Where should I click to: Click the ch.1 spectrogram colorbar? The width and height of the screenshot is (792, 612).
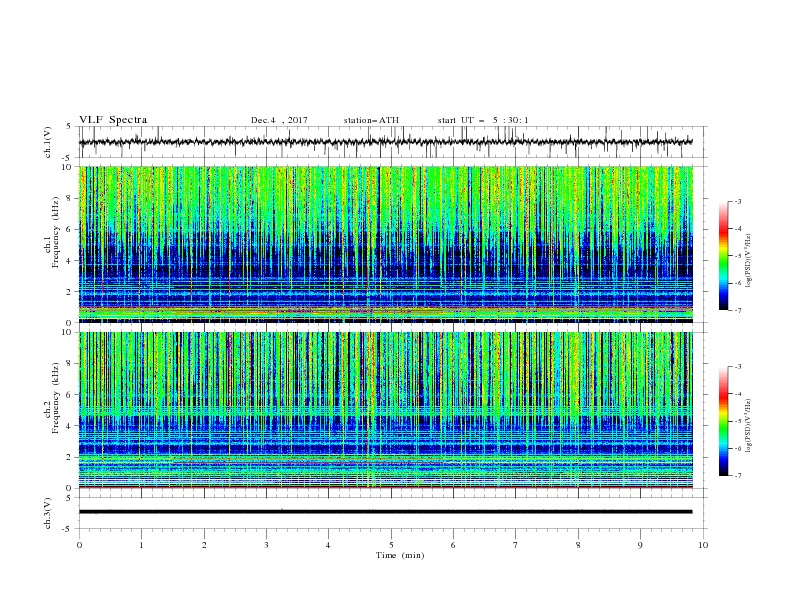724,256
